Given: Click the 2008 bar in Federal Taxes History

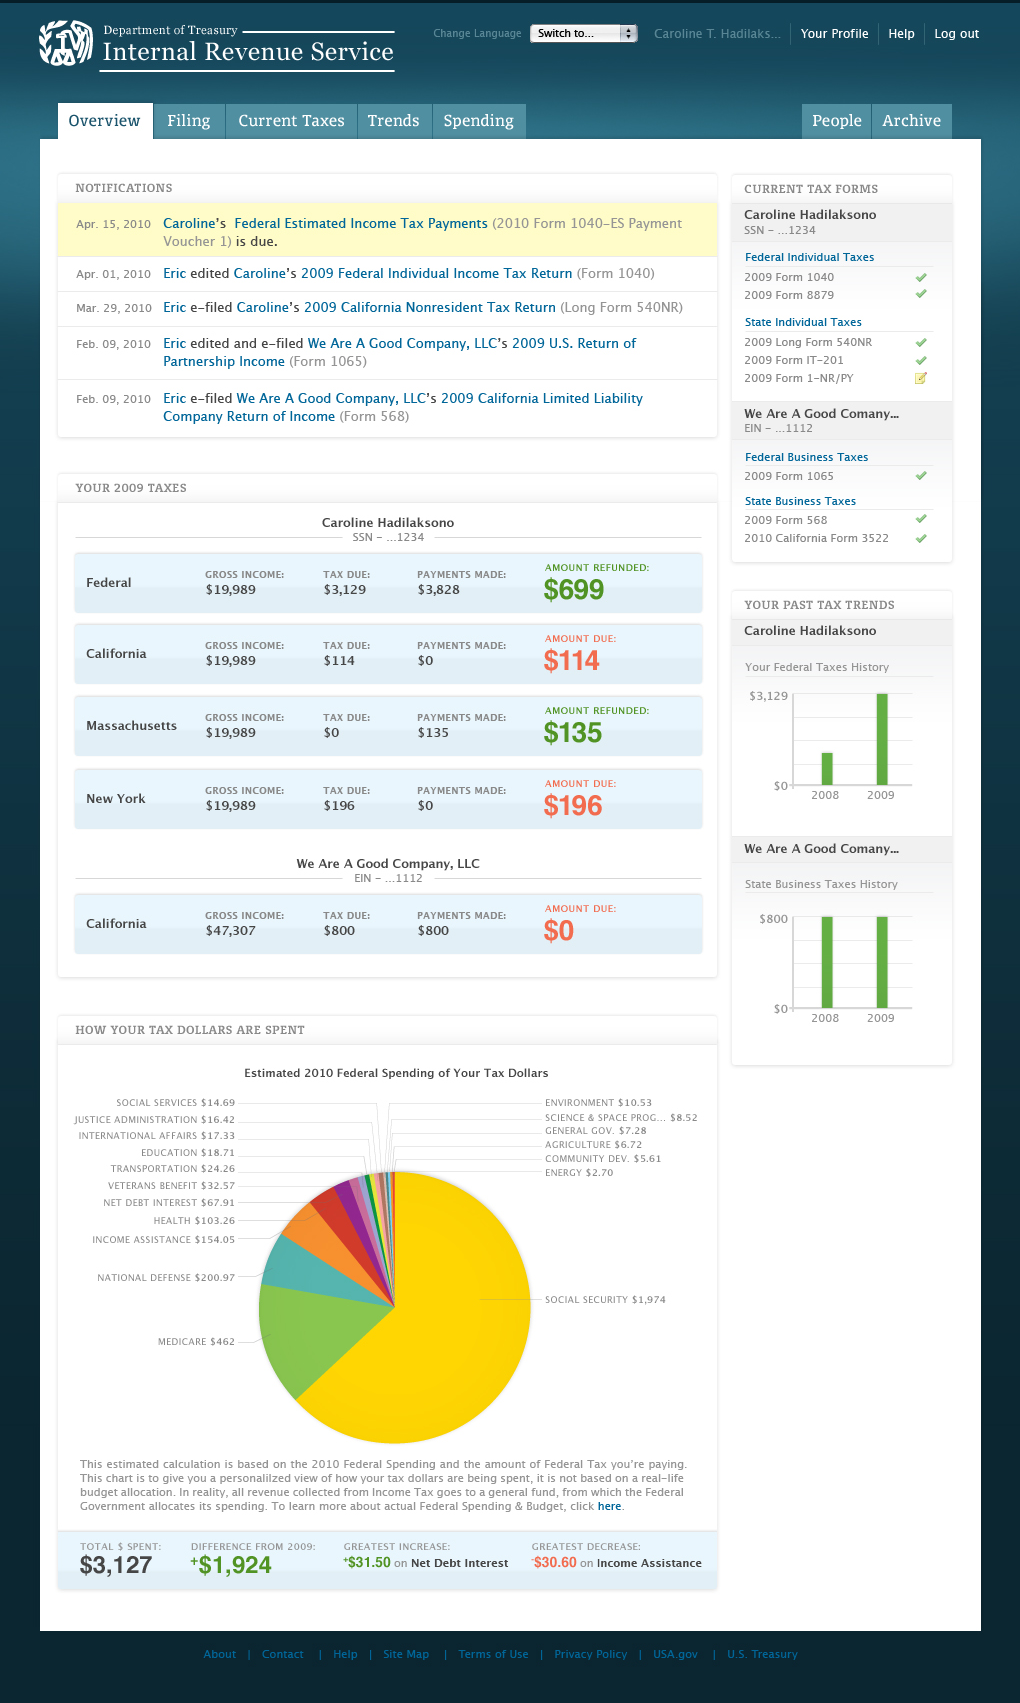Looking at the screenshot, I should 827,769.
